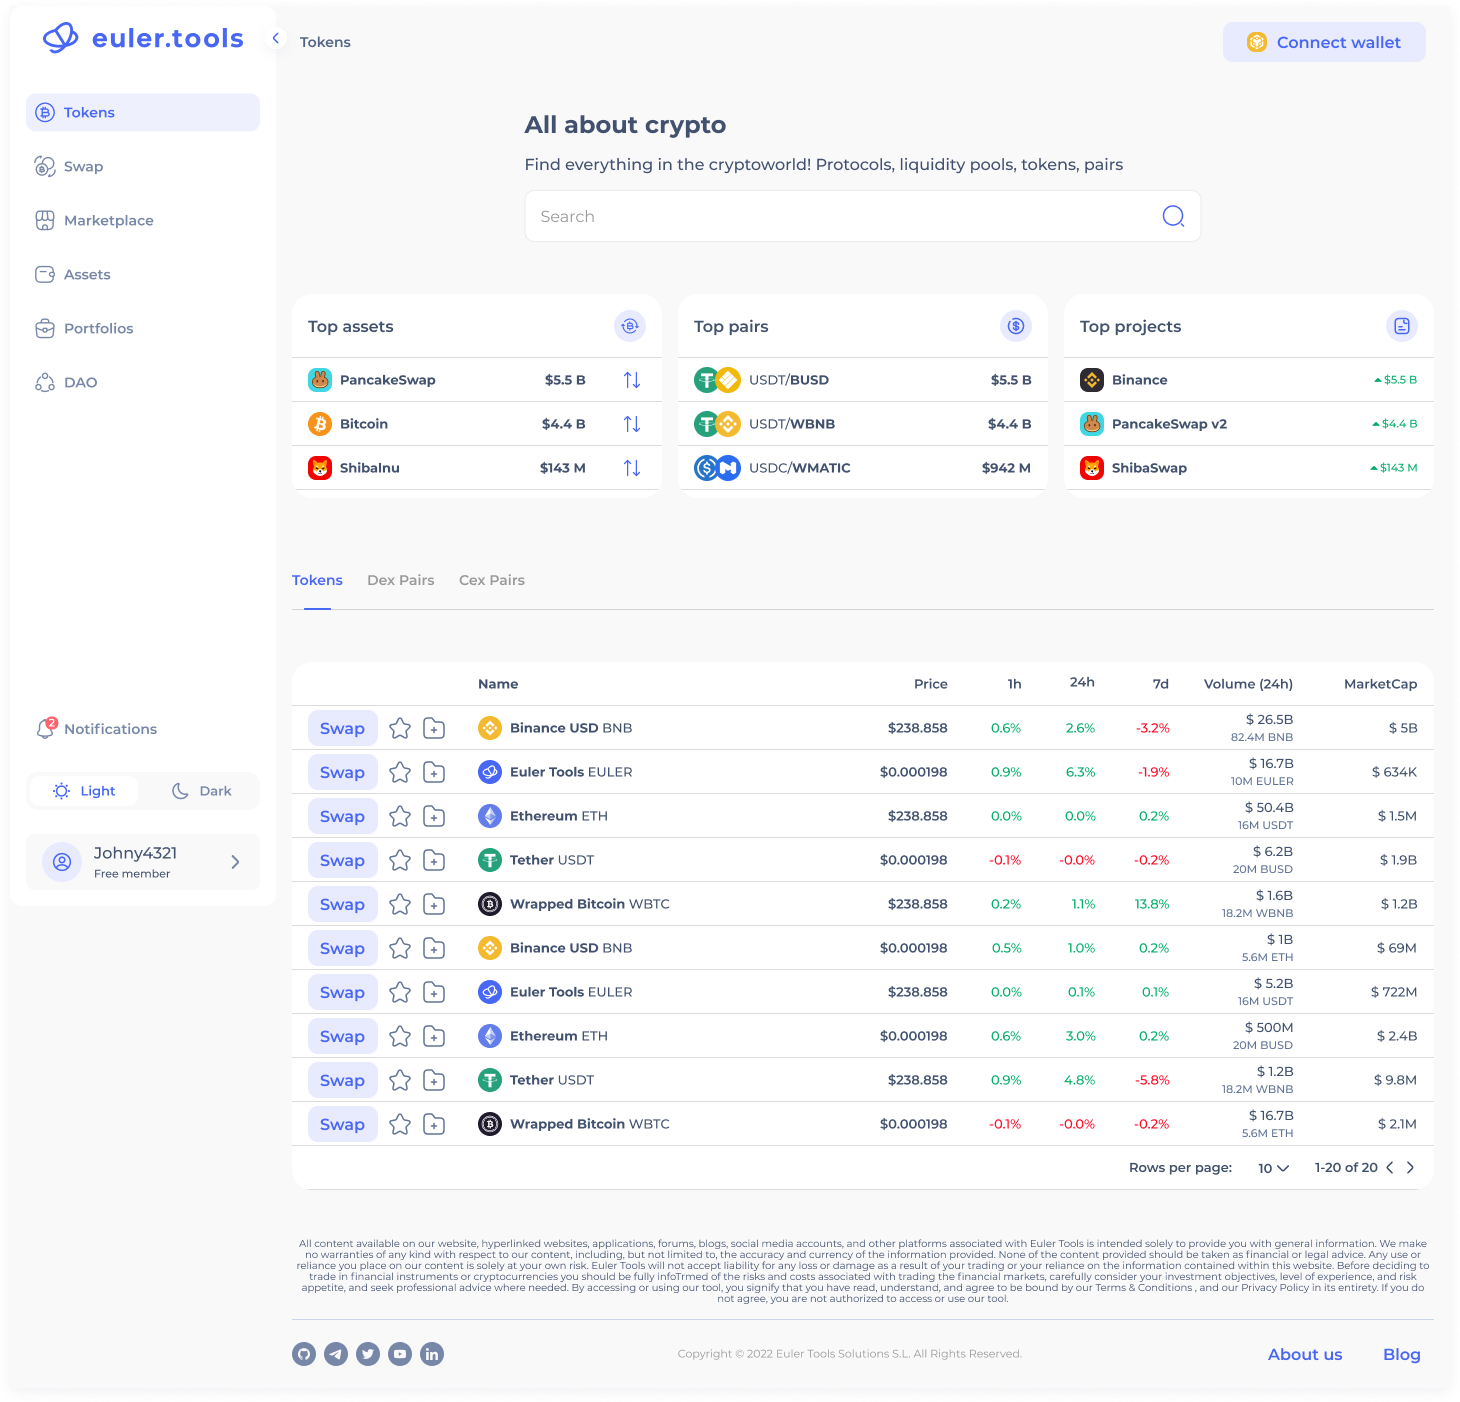1460x1402 pixels.
Task: Click the Connect wallet button
Action: pyautogui.click(x=1324, y=42)
